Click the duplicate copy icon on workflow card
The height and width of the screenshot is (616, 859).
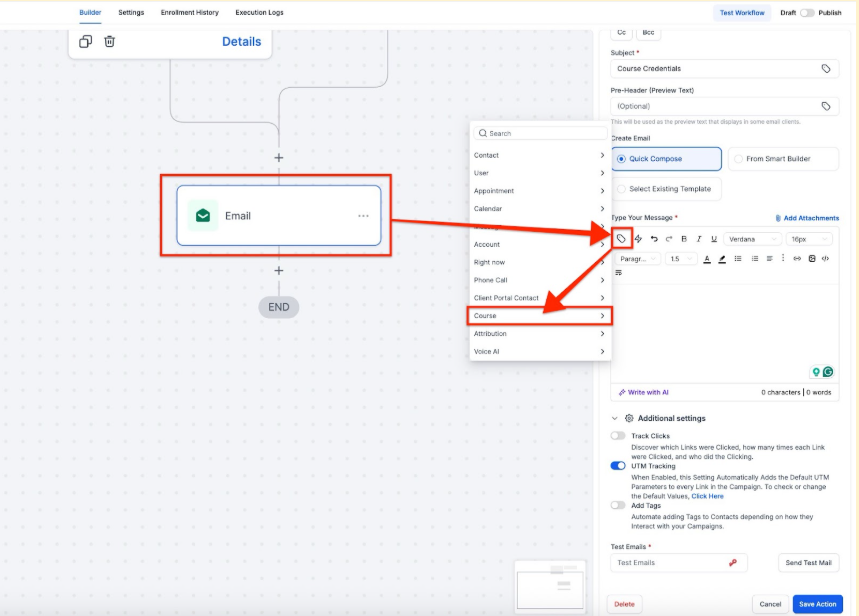[x=85, y=41]
